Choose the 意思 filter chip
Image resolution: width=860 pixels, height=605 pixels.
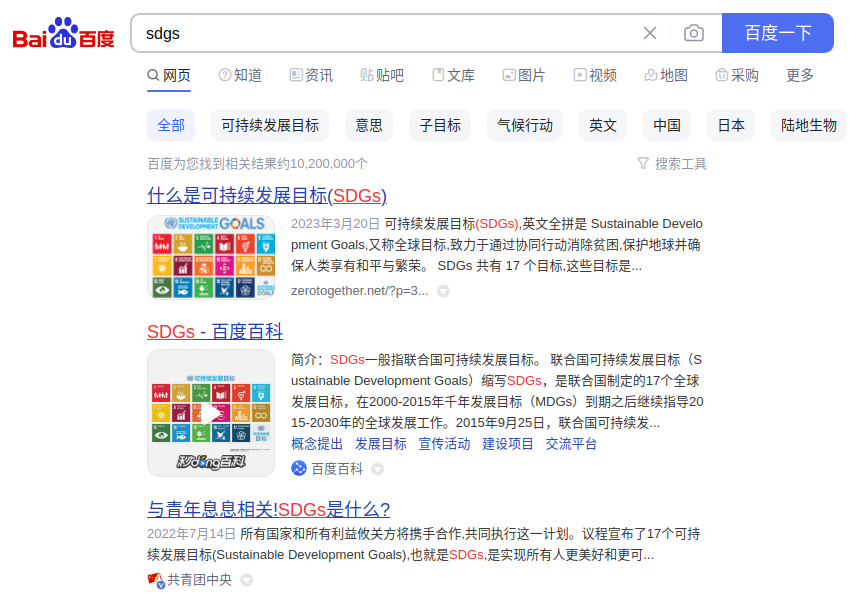click(369, 125)
